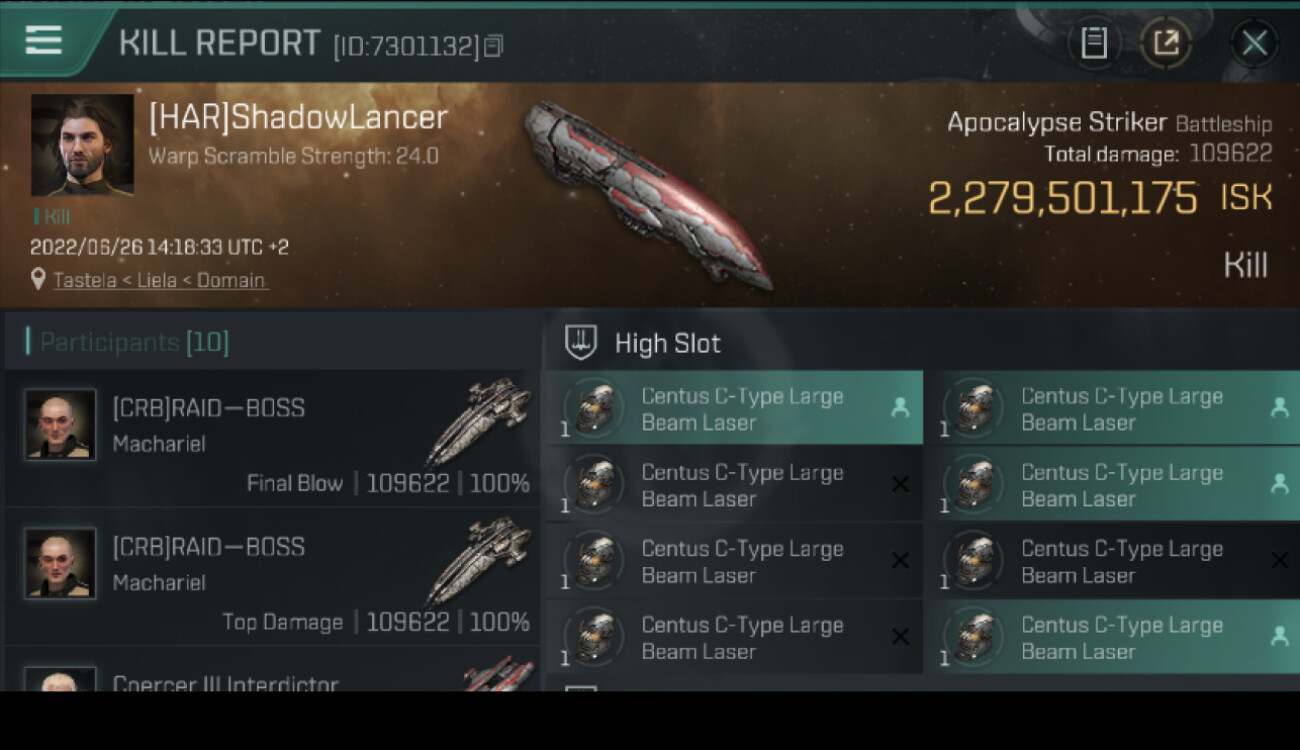Click the X mark on third-row right Beam Laser
This screenshot has height=750, width=1300.
click(x=1279, y=561)
